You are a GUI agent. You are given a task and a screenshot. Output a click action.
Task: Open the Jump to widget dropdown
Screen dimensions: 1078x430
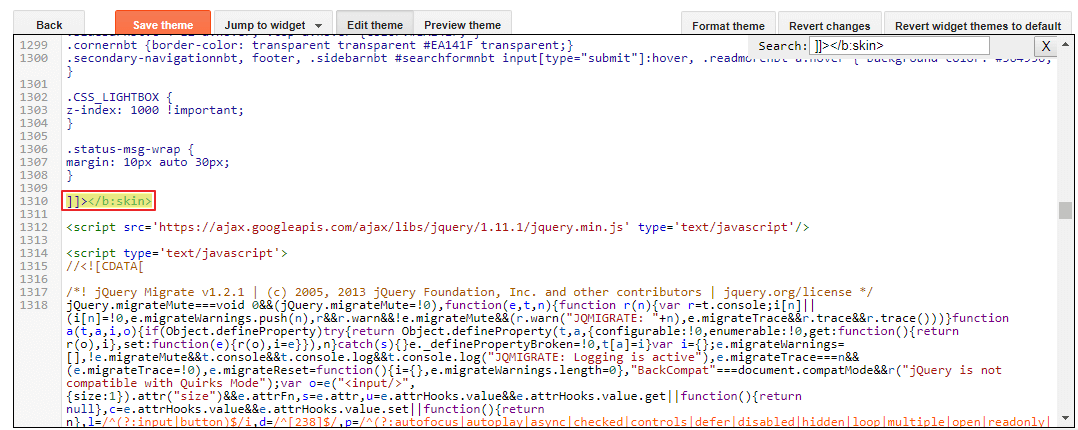[x=273, y=25]
